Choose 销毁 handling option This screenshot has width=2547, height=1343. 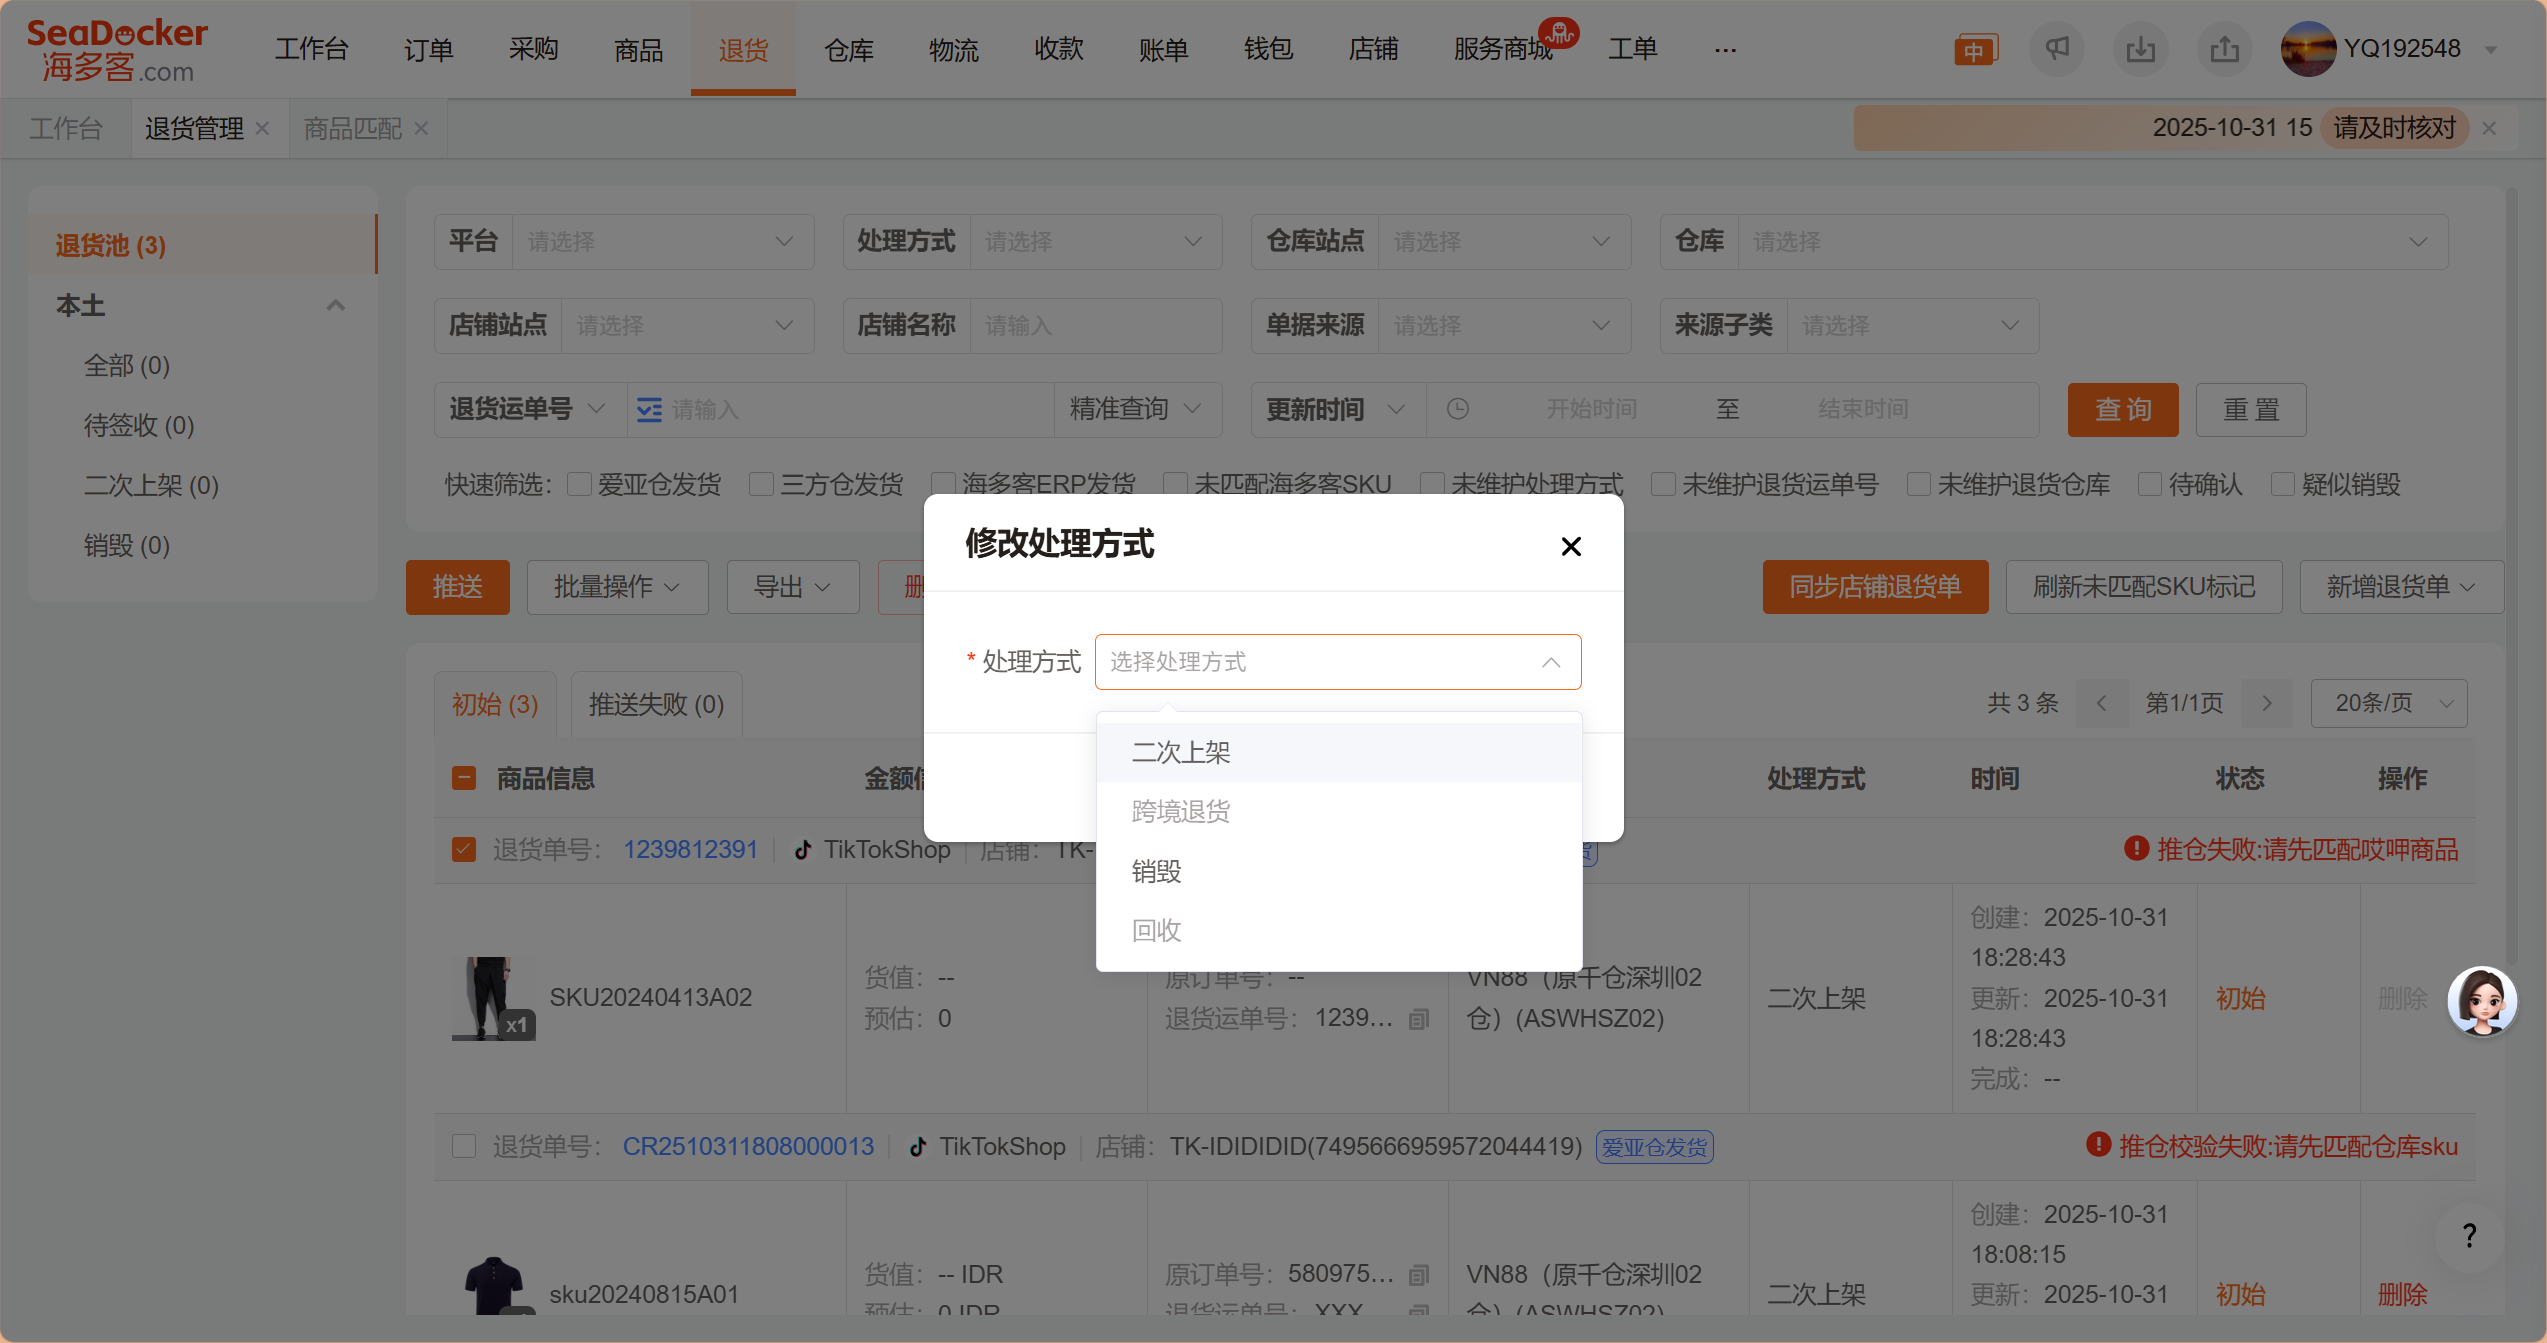(1157, 872)
